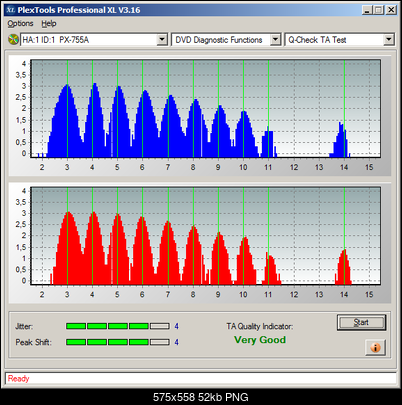Click the Jitter level indicator bar
402x405 pixels.
tap(118, 326)
